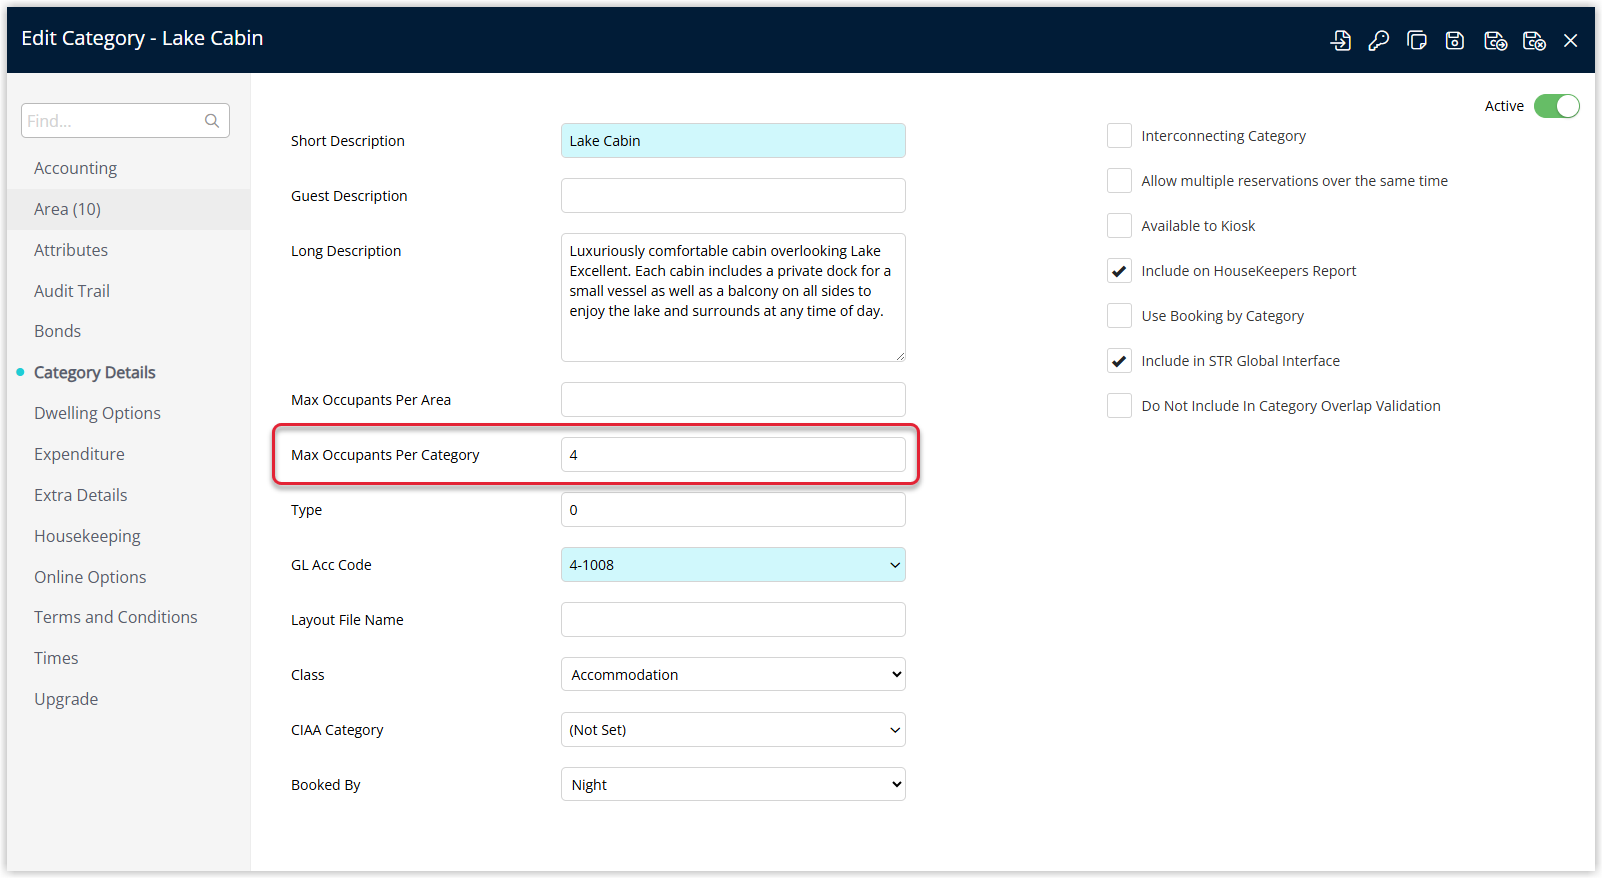Open Upgrade section in sidebar

point(66,699)
